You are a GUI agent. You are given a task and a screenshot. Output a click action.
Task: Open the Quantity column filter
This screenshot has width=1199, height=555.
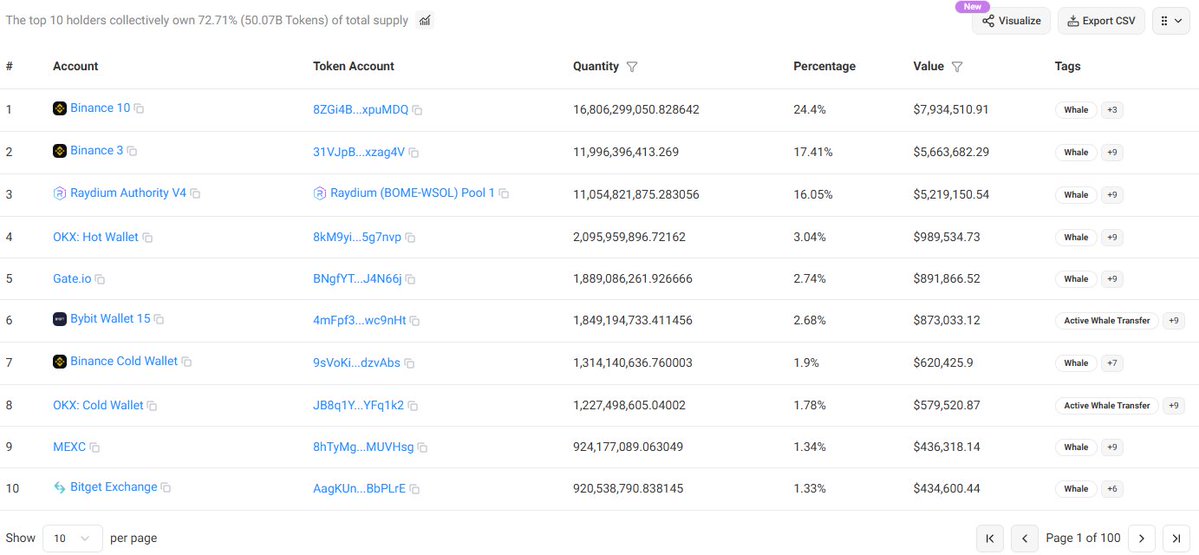tap(632, 67)
